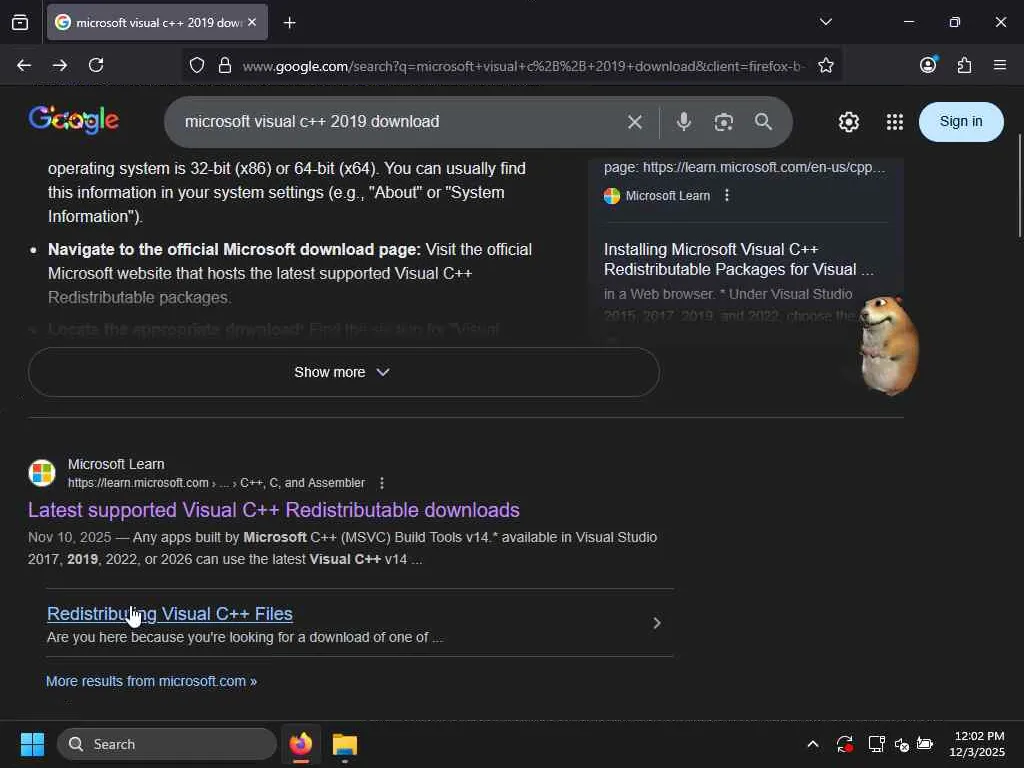Click the page vertical scrollbar thumb
This screenshot has height=768, width=1024.
[x=1019, y=186]
